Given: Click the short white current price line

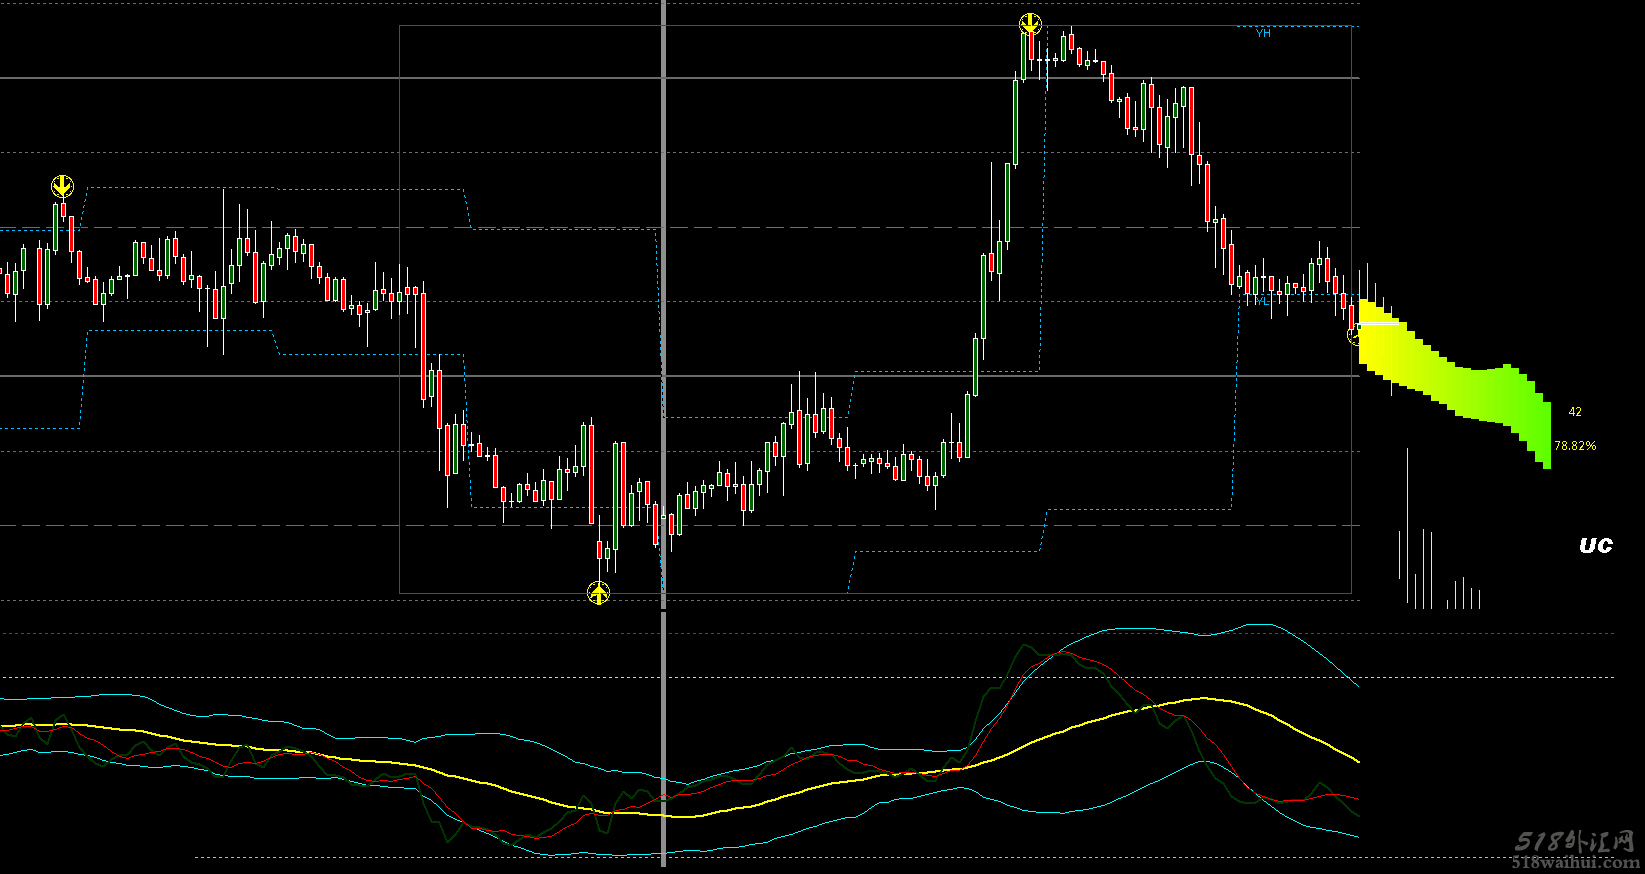Looking at the screenshot, I should click(x=1378, y=324).
